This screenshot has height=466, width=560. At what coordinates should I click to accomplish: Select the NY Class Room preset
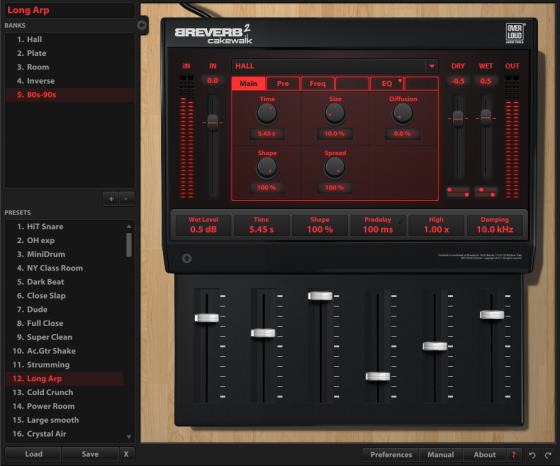click(x=65, y=268)
